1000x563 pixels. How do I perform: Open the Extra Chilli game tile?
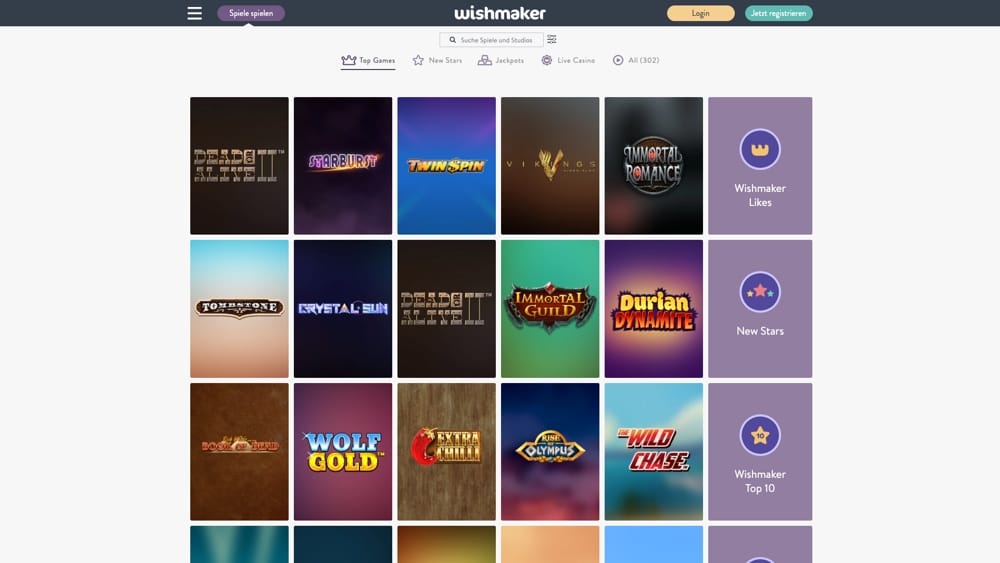coord(446,451)
